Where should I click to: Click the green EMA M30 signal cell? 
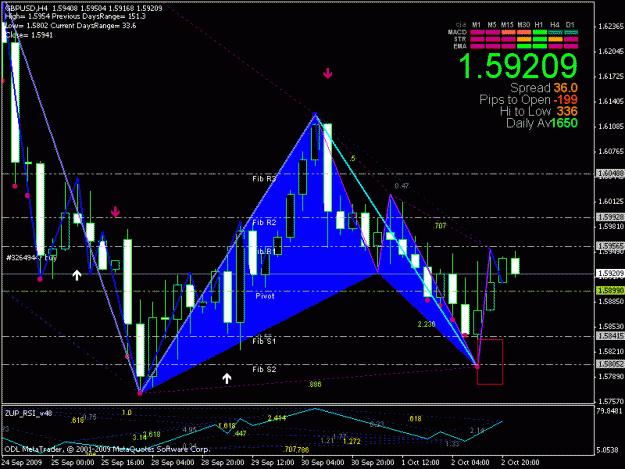click(524, 46)
